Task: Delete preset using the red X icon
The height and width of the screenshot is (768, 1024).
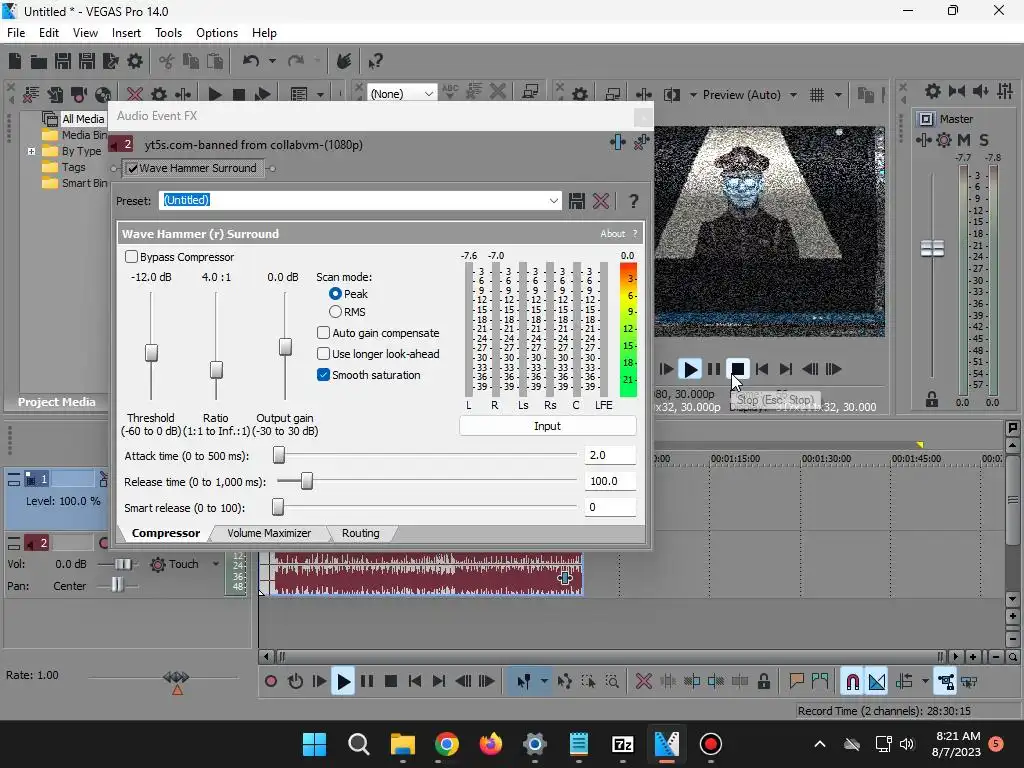Action: point(601,200)
